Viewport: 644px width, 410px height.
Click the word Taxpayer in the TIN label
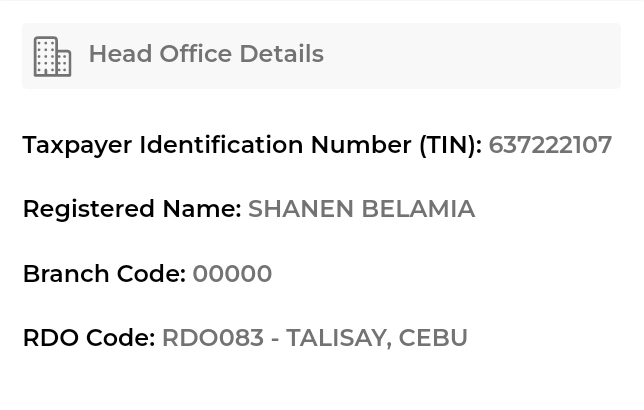77,145
